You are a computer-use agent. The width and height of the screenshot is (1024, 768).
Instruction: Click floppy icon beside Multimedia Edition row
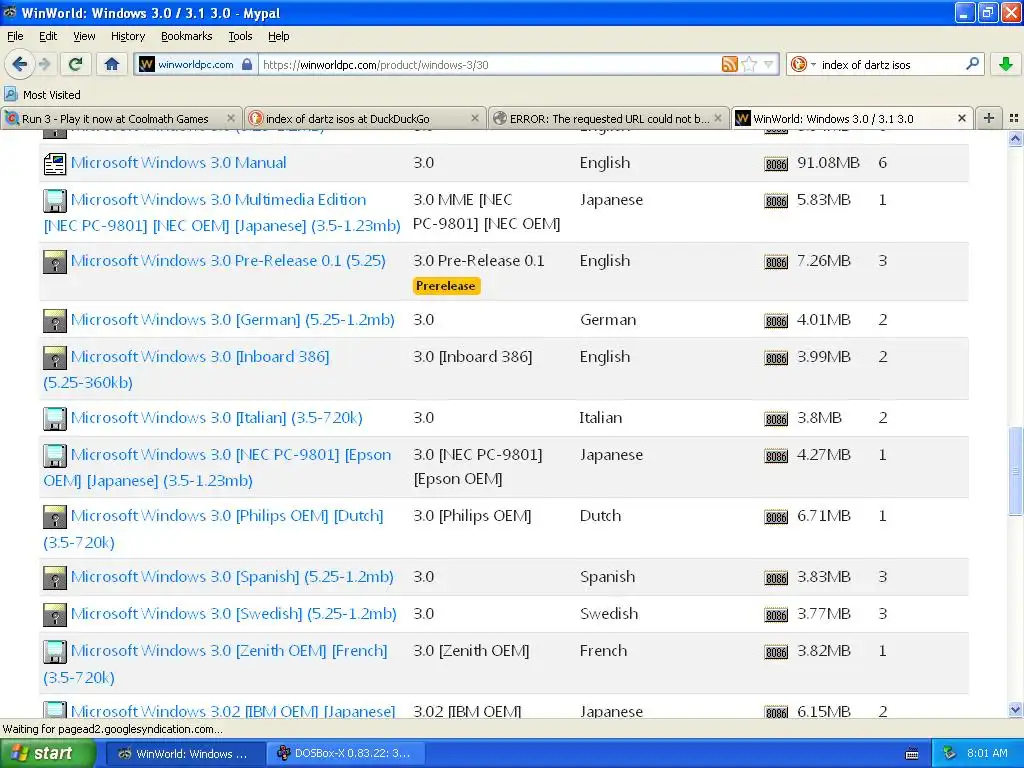(55, 200)
